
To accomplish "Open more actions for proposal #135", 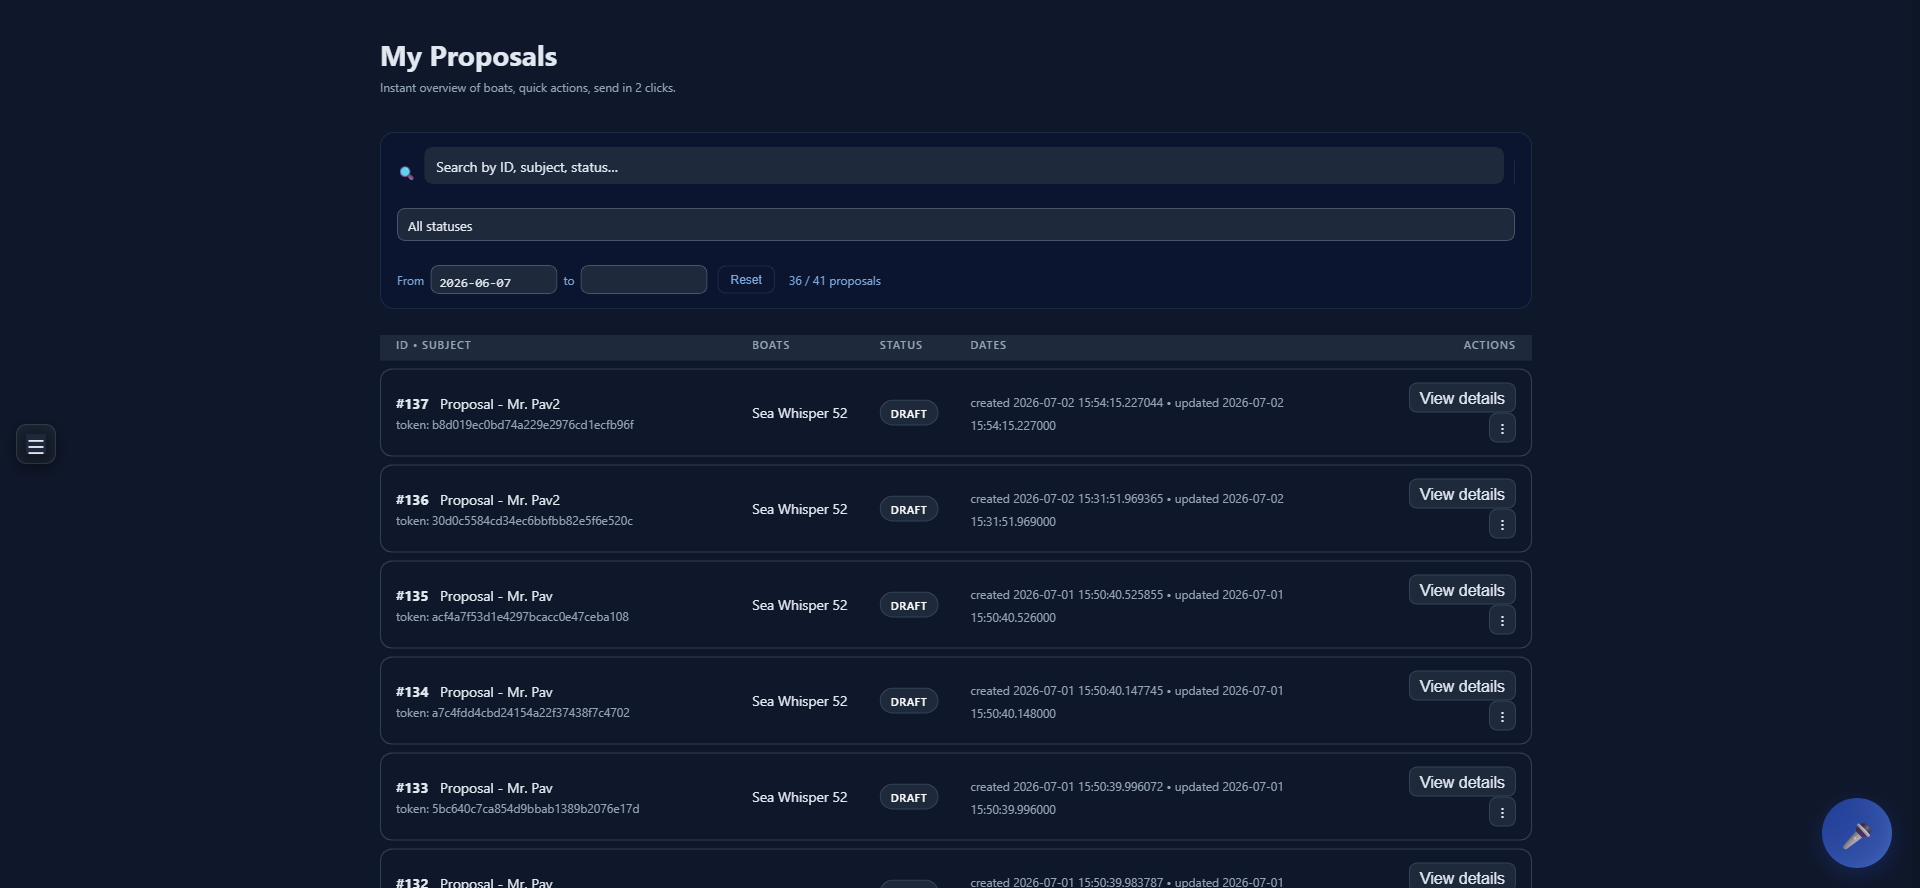I will [x=1501, y=621].
